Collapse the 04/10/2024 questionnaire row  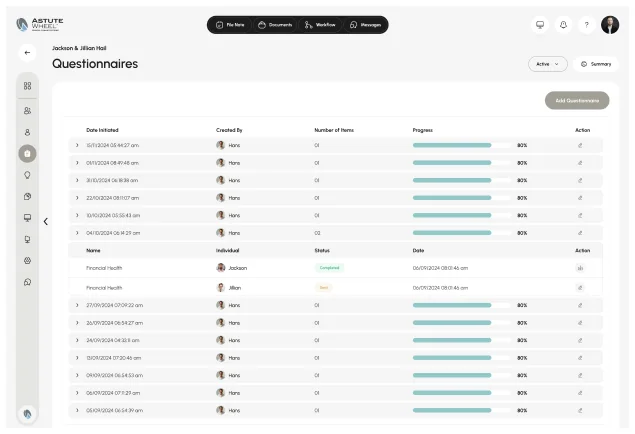77,233
